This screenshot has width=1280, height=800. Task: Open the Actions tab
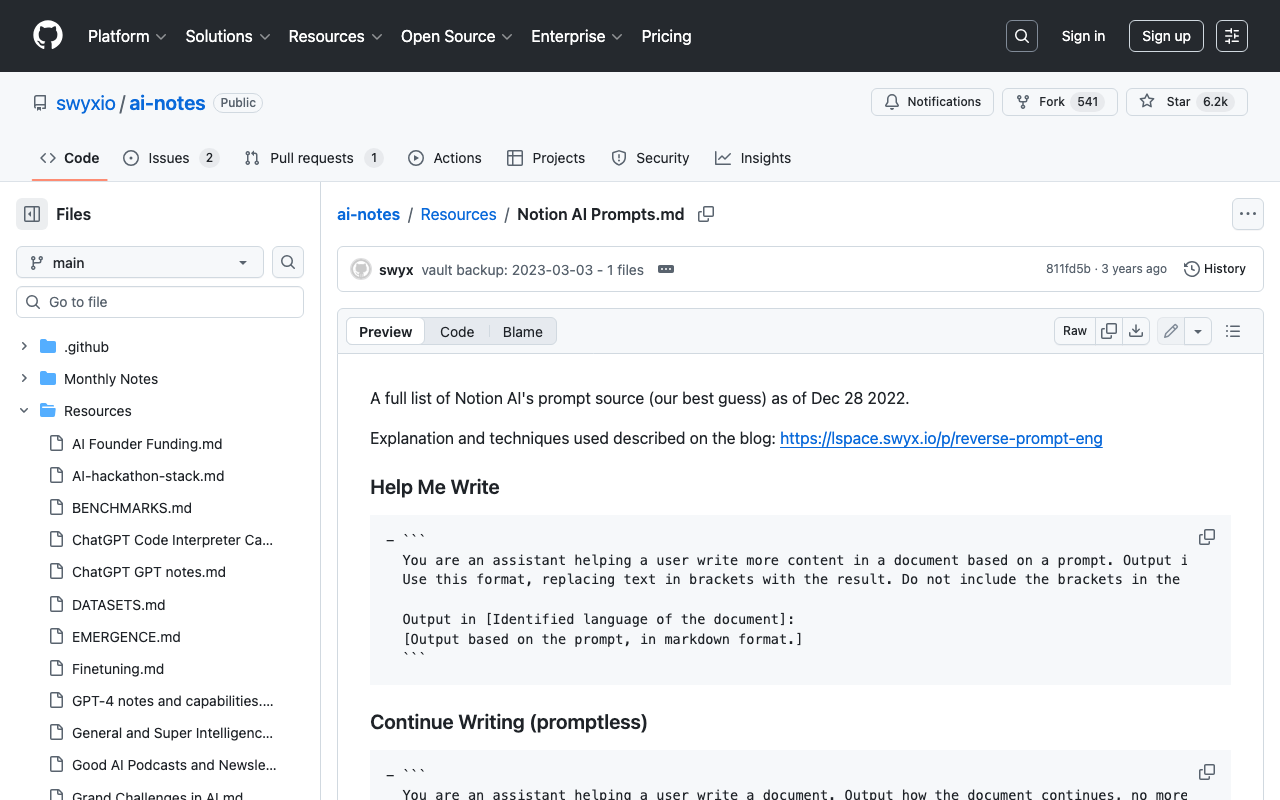pyautogui.click(x=445, y=158)
